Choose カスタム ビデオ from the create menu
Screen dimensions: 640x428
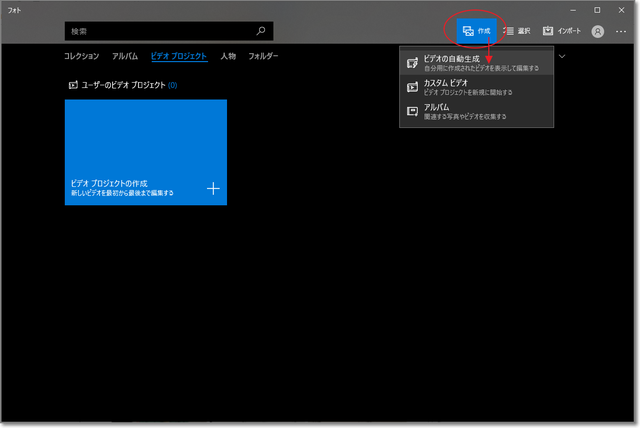point(477,87)
